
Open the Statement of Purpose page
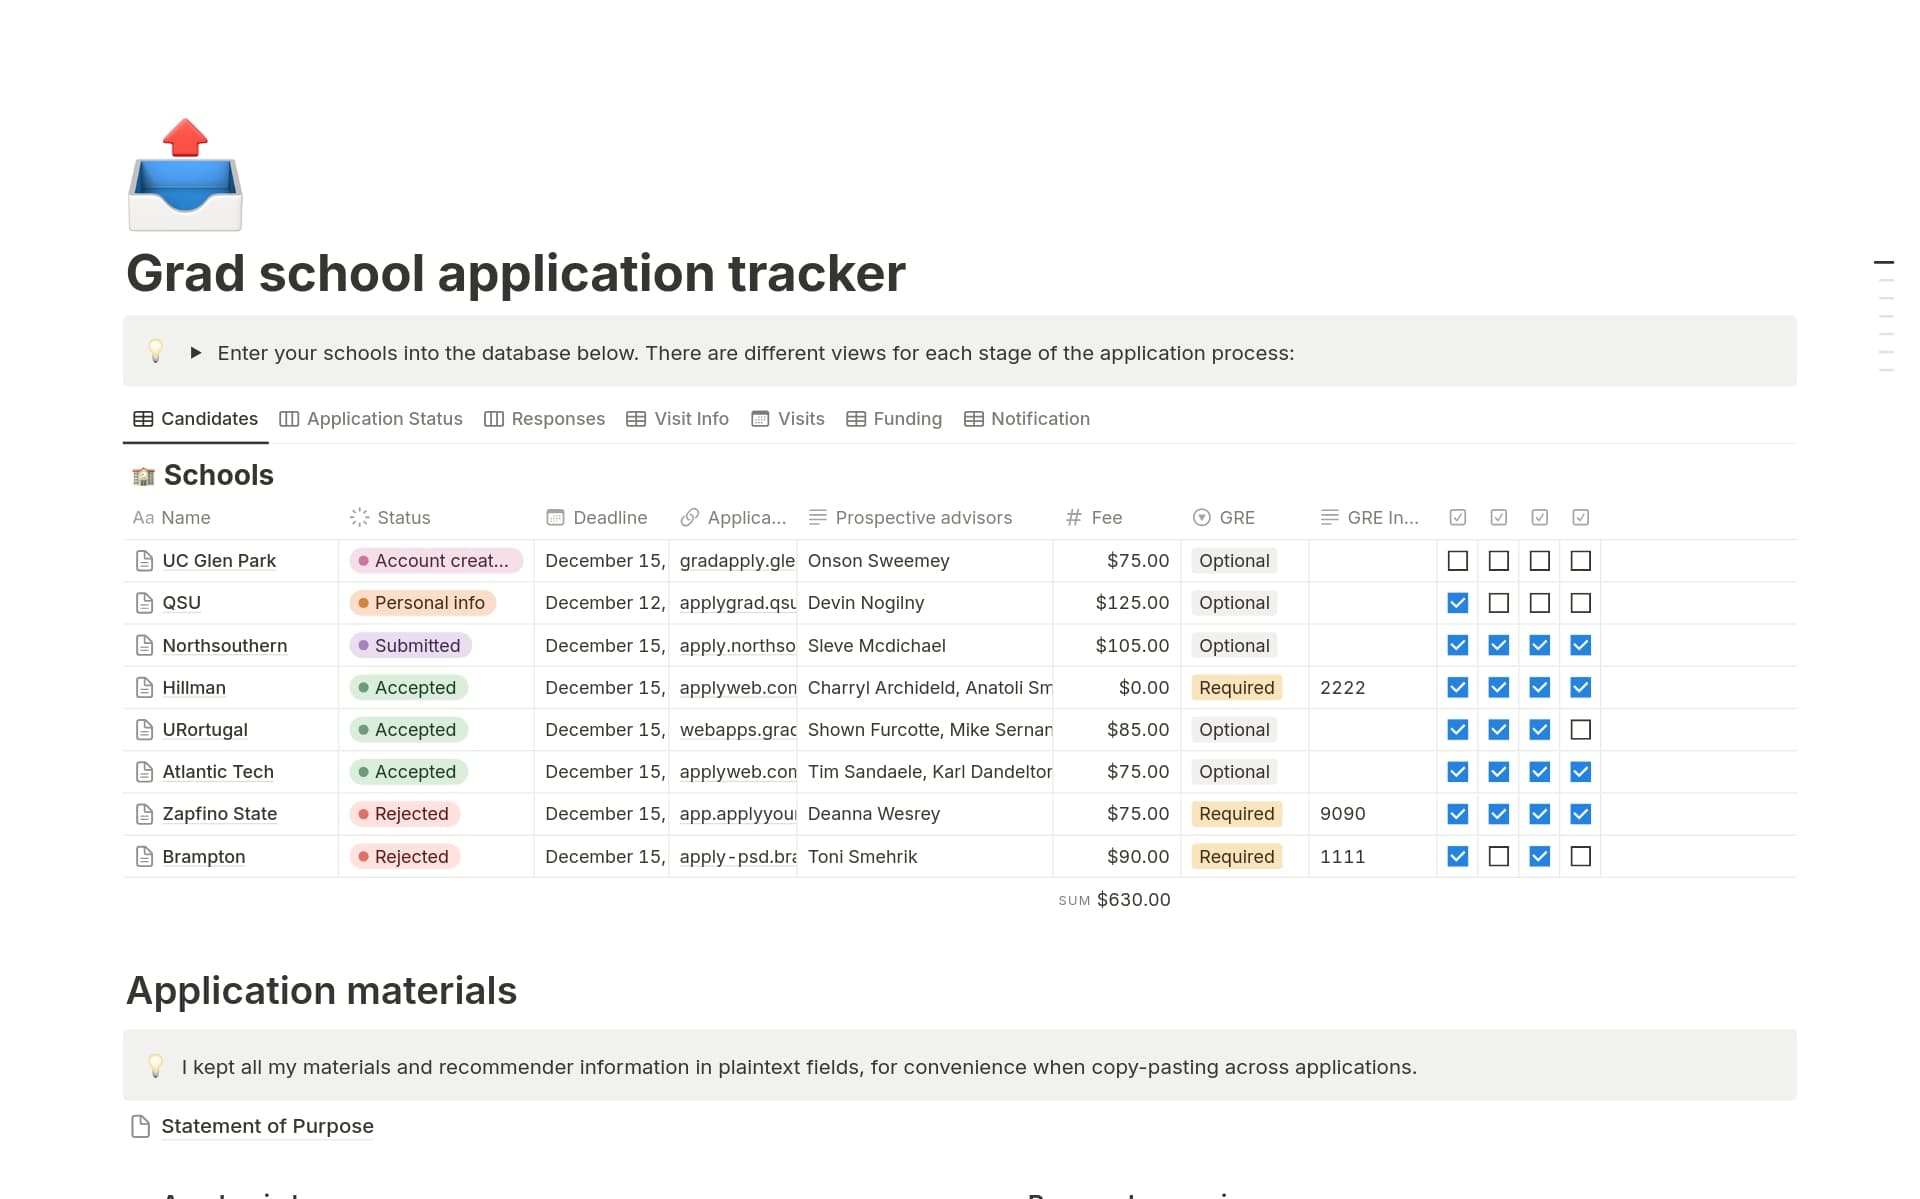click(266, 1126)
